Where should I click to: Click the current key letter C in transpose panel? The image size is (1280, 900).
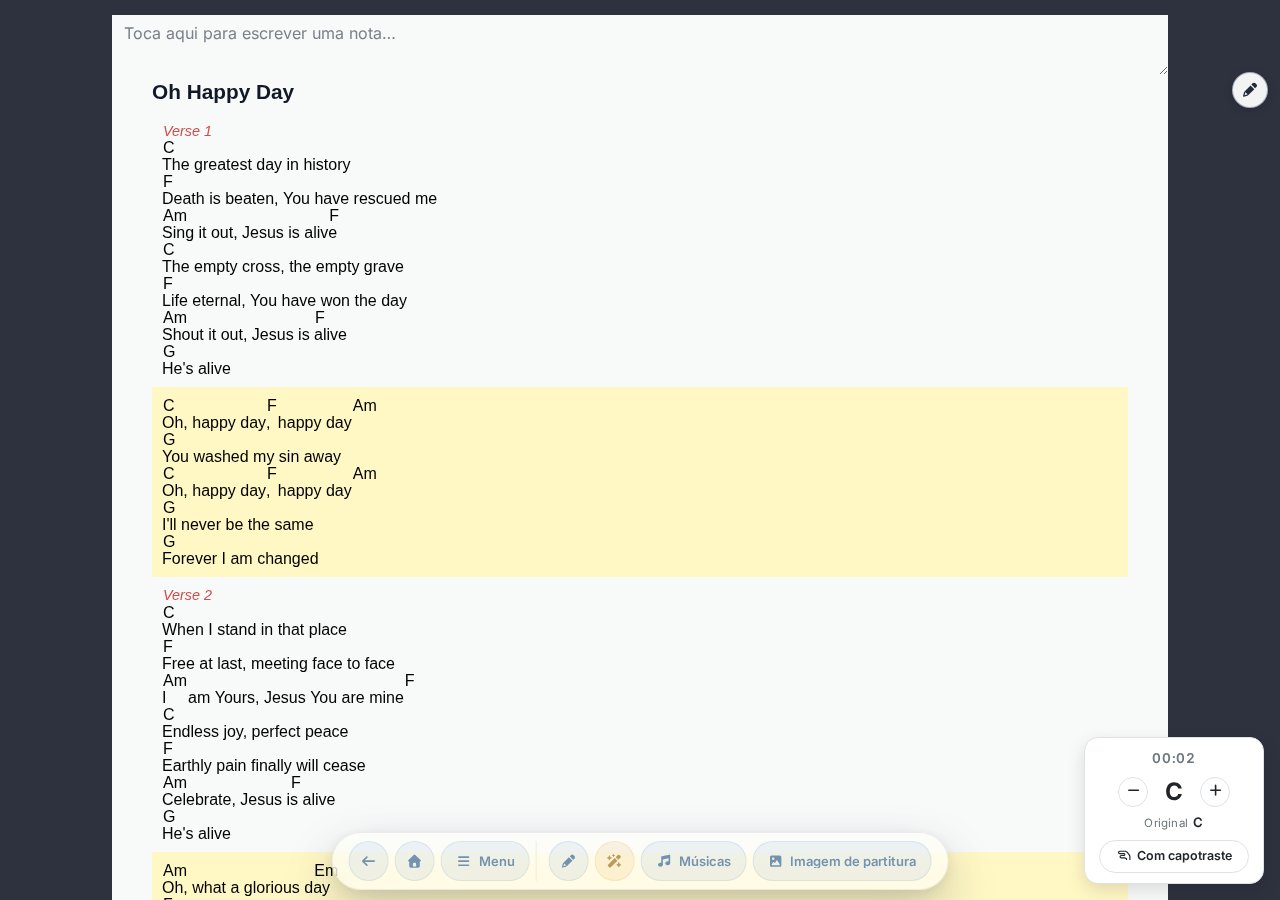click(1174, 792)
